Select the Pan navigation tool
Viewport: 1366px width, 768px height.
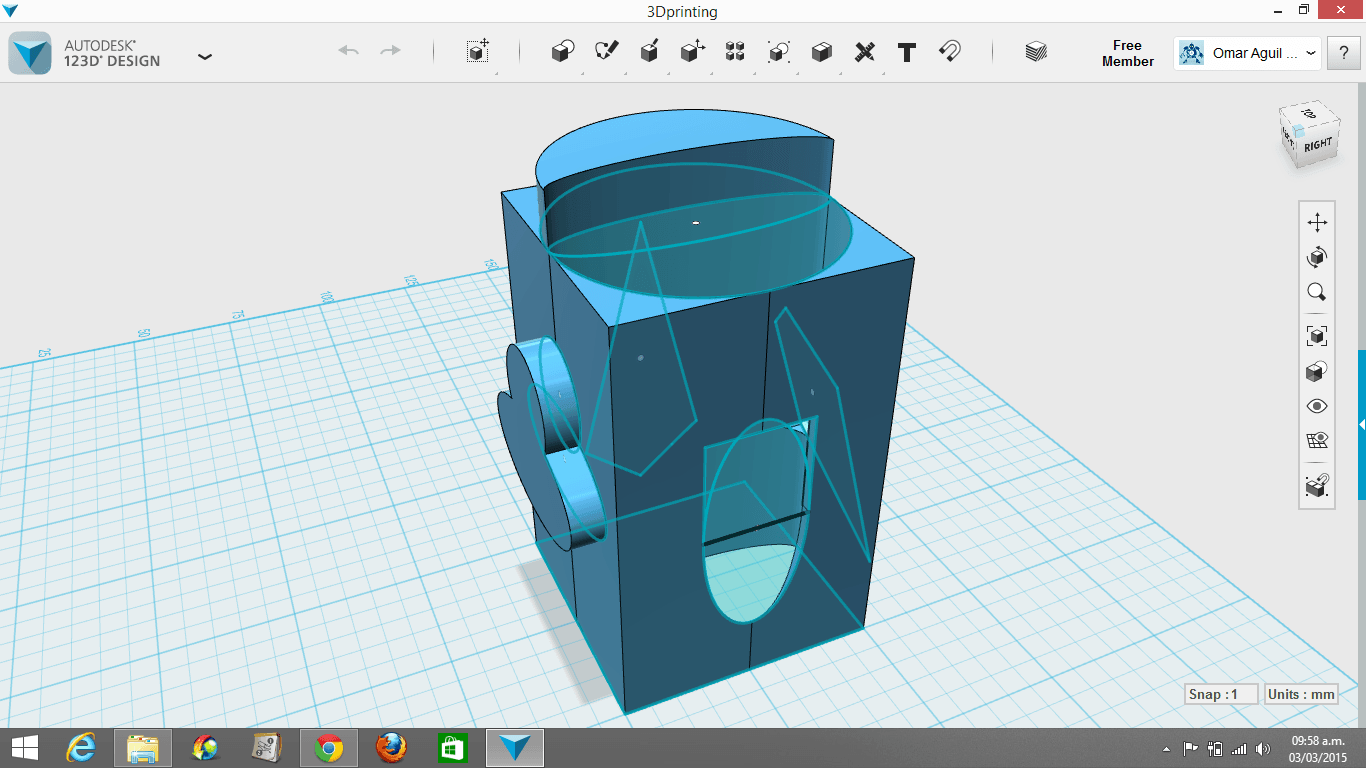point(1317,222)
